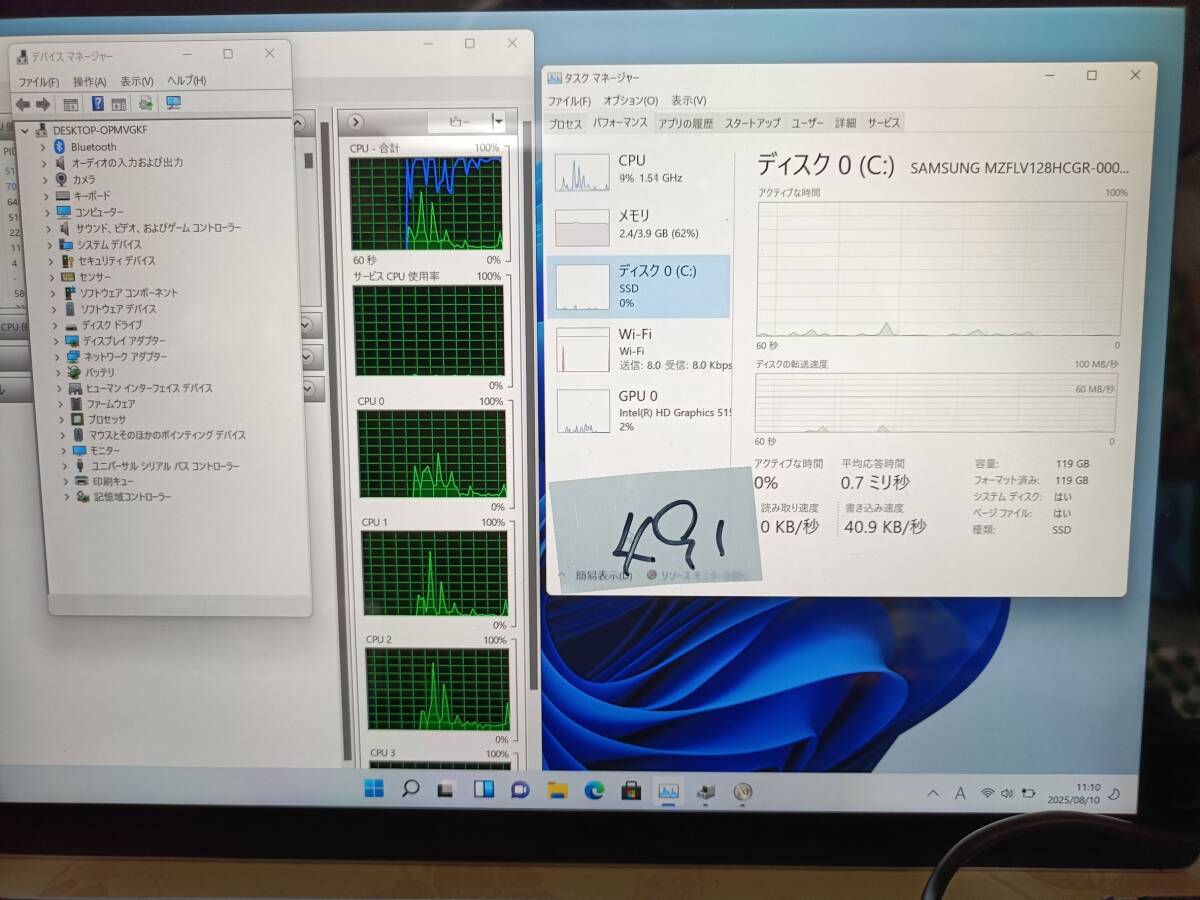Switch to the プロセス tab
The image size is (1200, 900).
point(566,123)
